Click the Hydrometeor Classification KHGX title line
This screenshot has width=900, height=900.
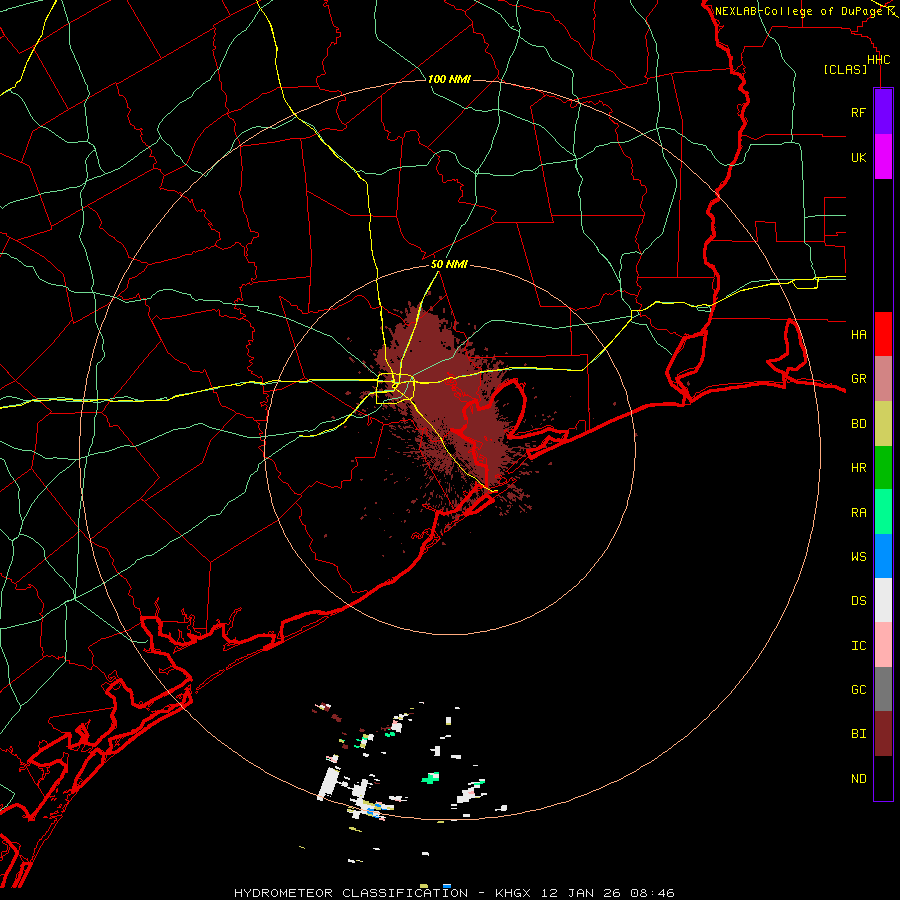point(454,893)
